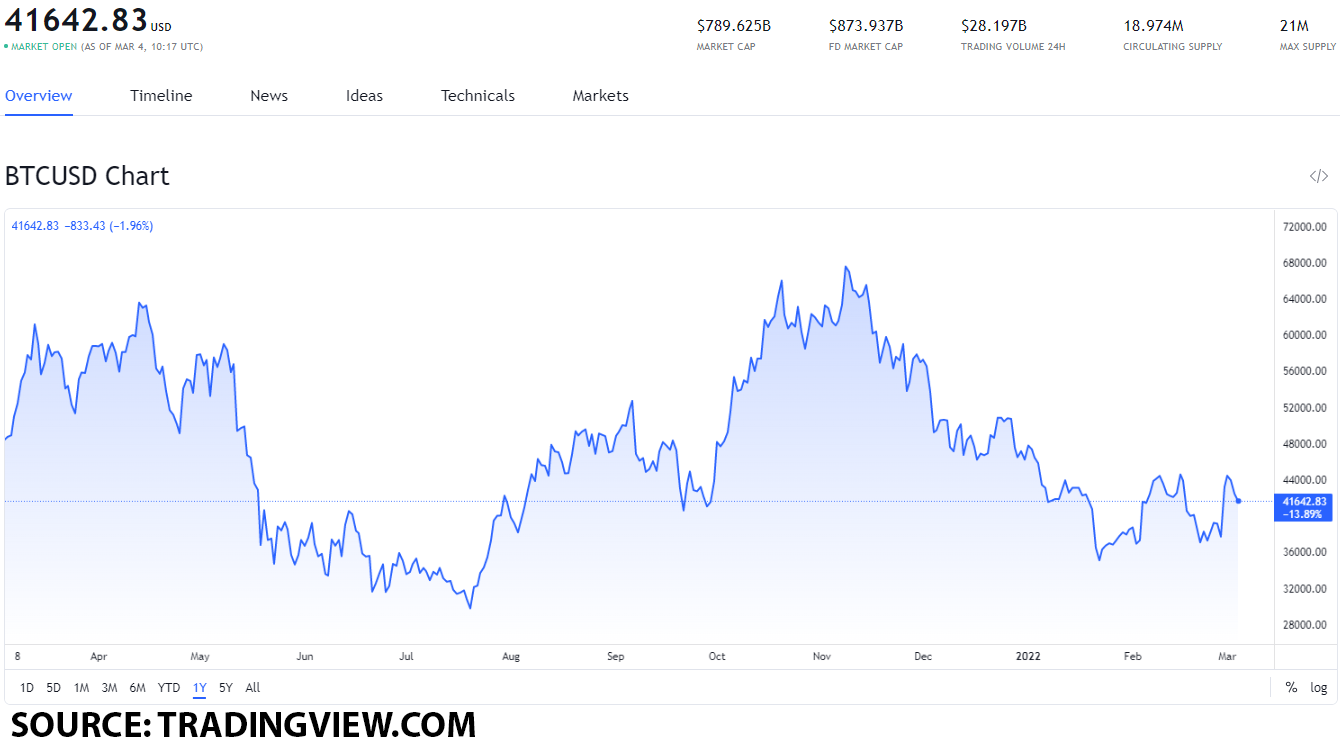Select the 1D time range
This screenshot has height=744, width=1340.
point(27,688)
